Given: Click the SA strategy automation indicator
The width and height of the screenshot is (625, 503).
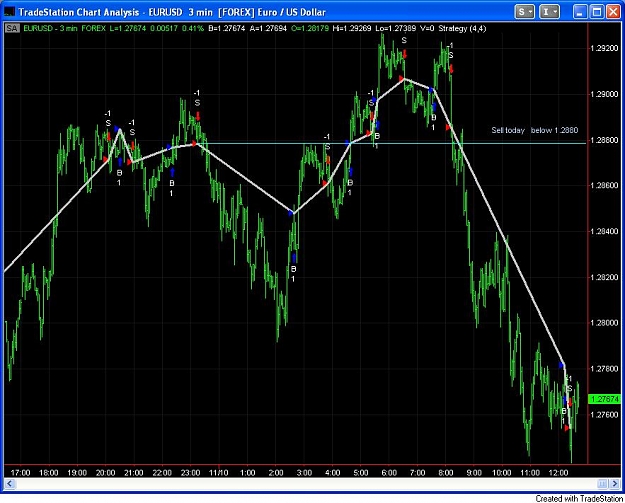Looking at the screenshot, I should click(x=12, y=28).
